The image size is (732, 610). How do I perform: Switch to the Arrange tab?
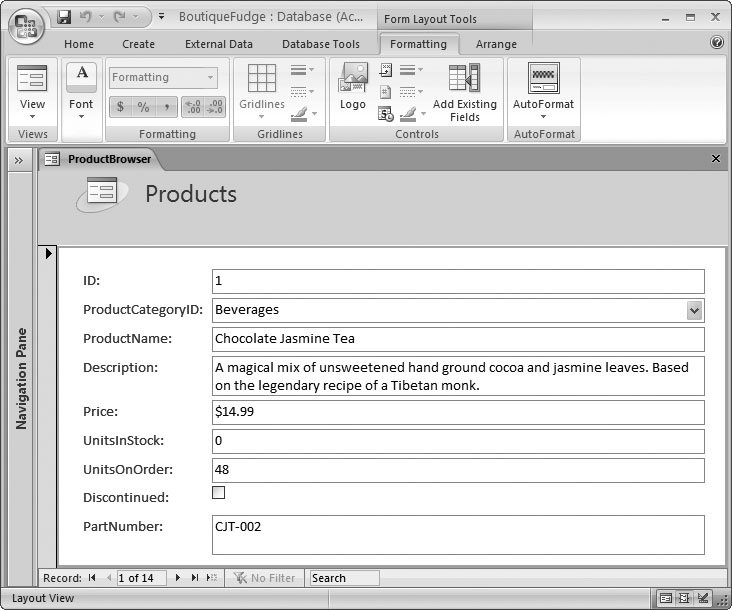click(x=496, y=44)
